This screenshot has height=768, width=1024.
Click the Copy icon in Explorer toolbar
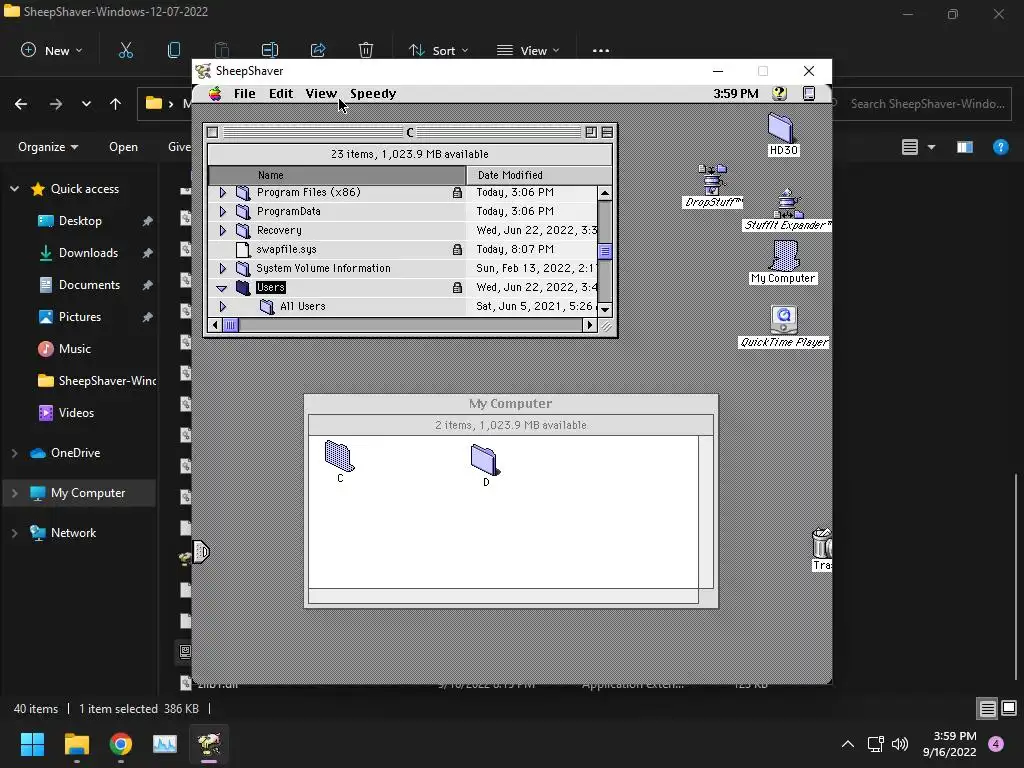coord(174,50)
